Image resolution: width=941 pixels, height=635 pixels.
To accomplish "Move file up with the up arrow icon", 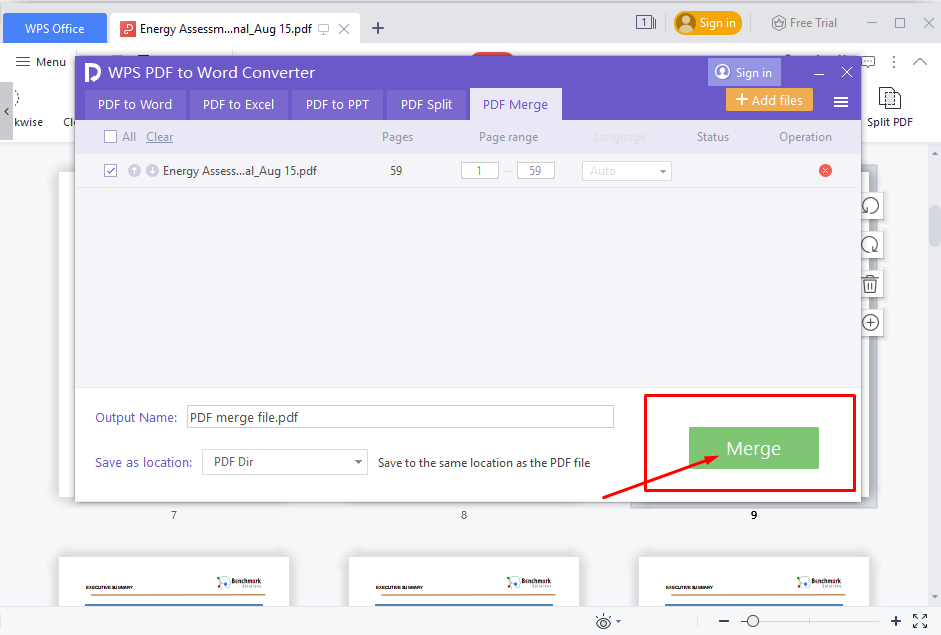I will tap(134, 171).
